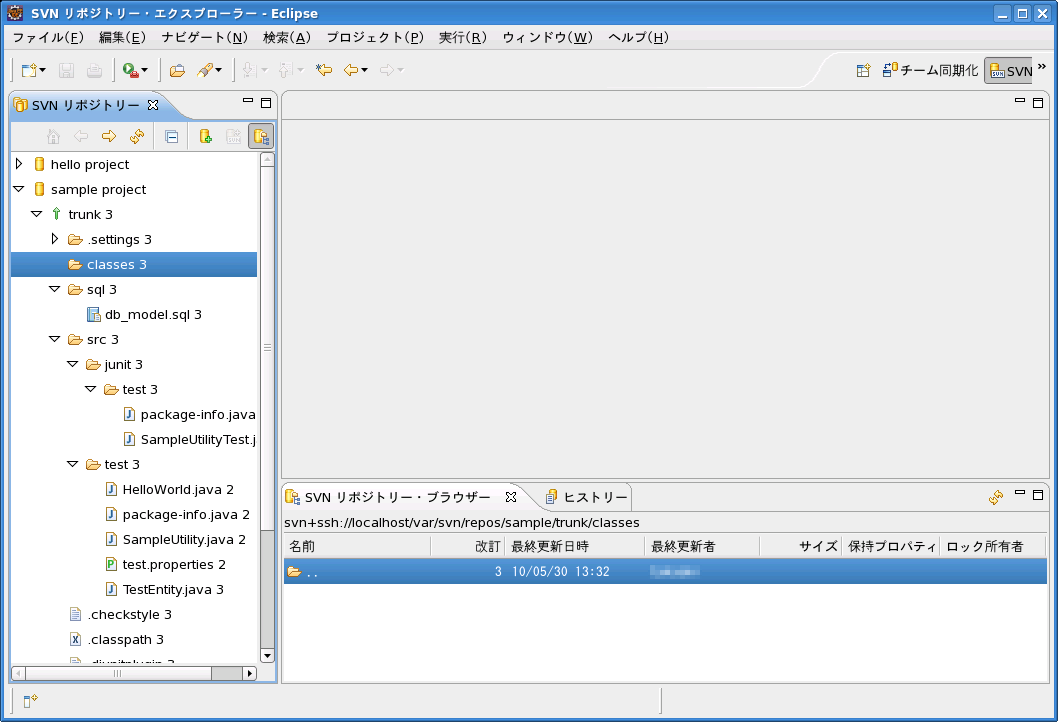
Task: Open the プロジェクト menu
Action: 375,37
